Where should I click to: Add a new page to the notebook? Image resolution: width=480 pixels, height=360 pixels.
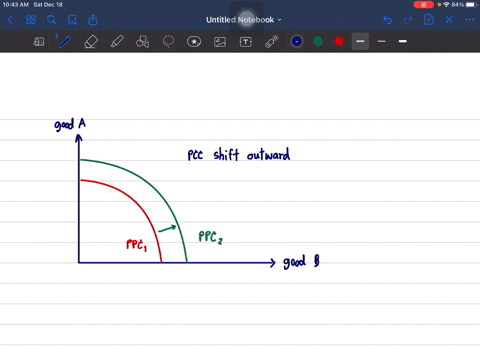pos(428,20)
